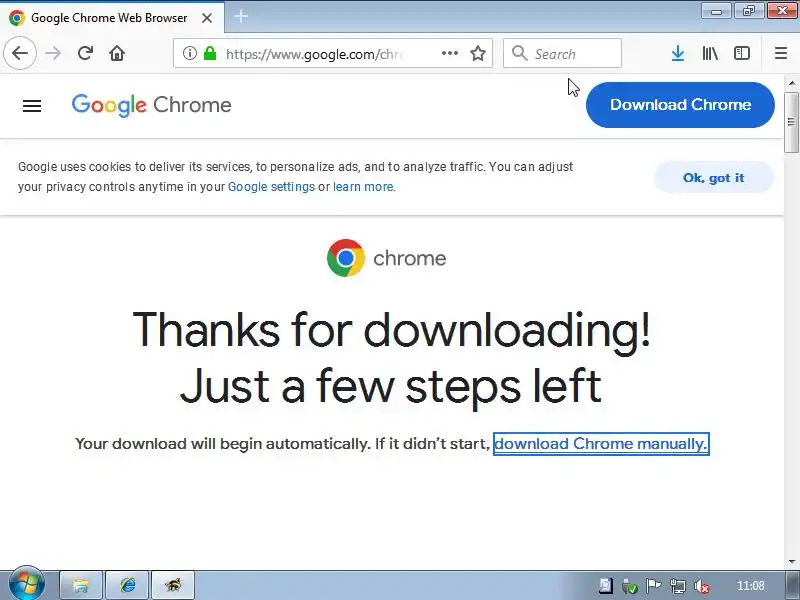Image resolution: width=800 pixels, height=600 pixels.
Task: Bookmark this page with the star icon
Action: [x=478, y=53]
